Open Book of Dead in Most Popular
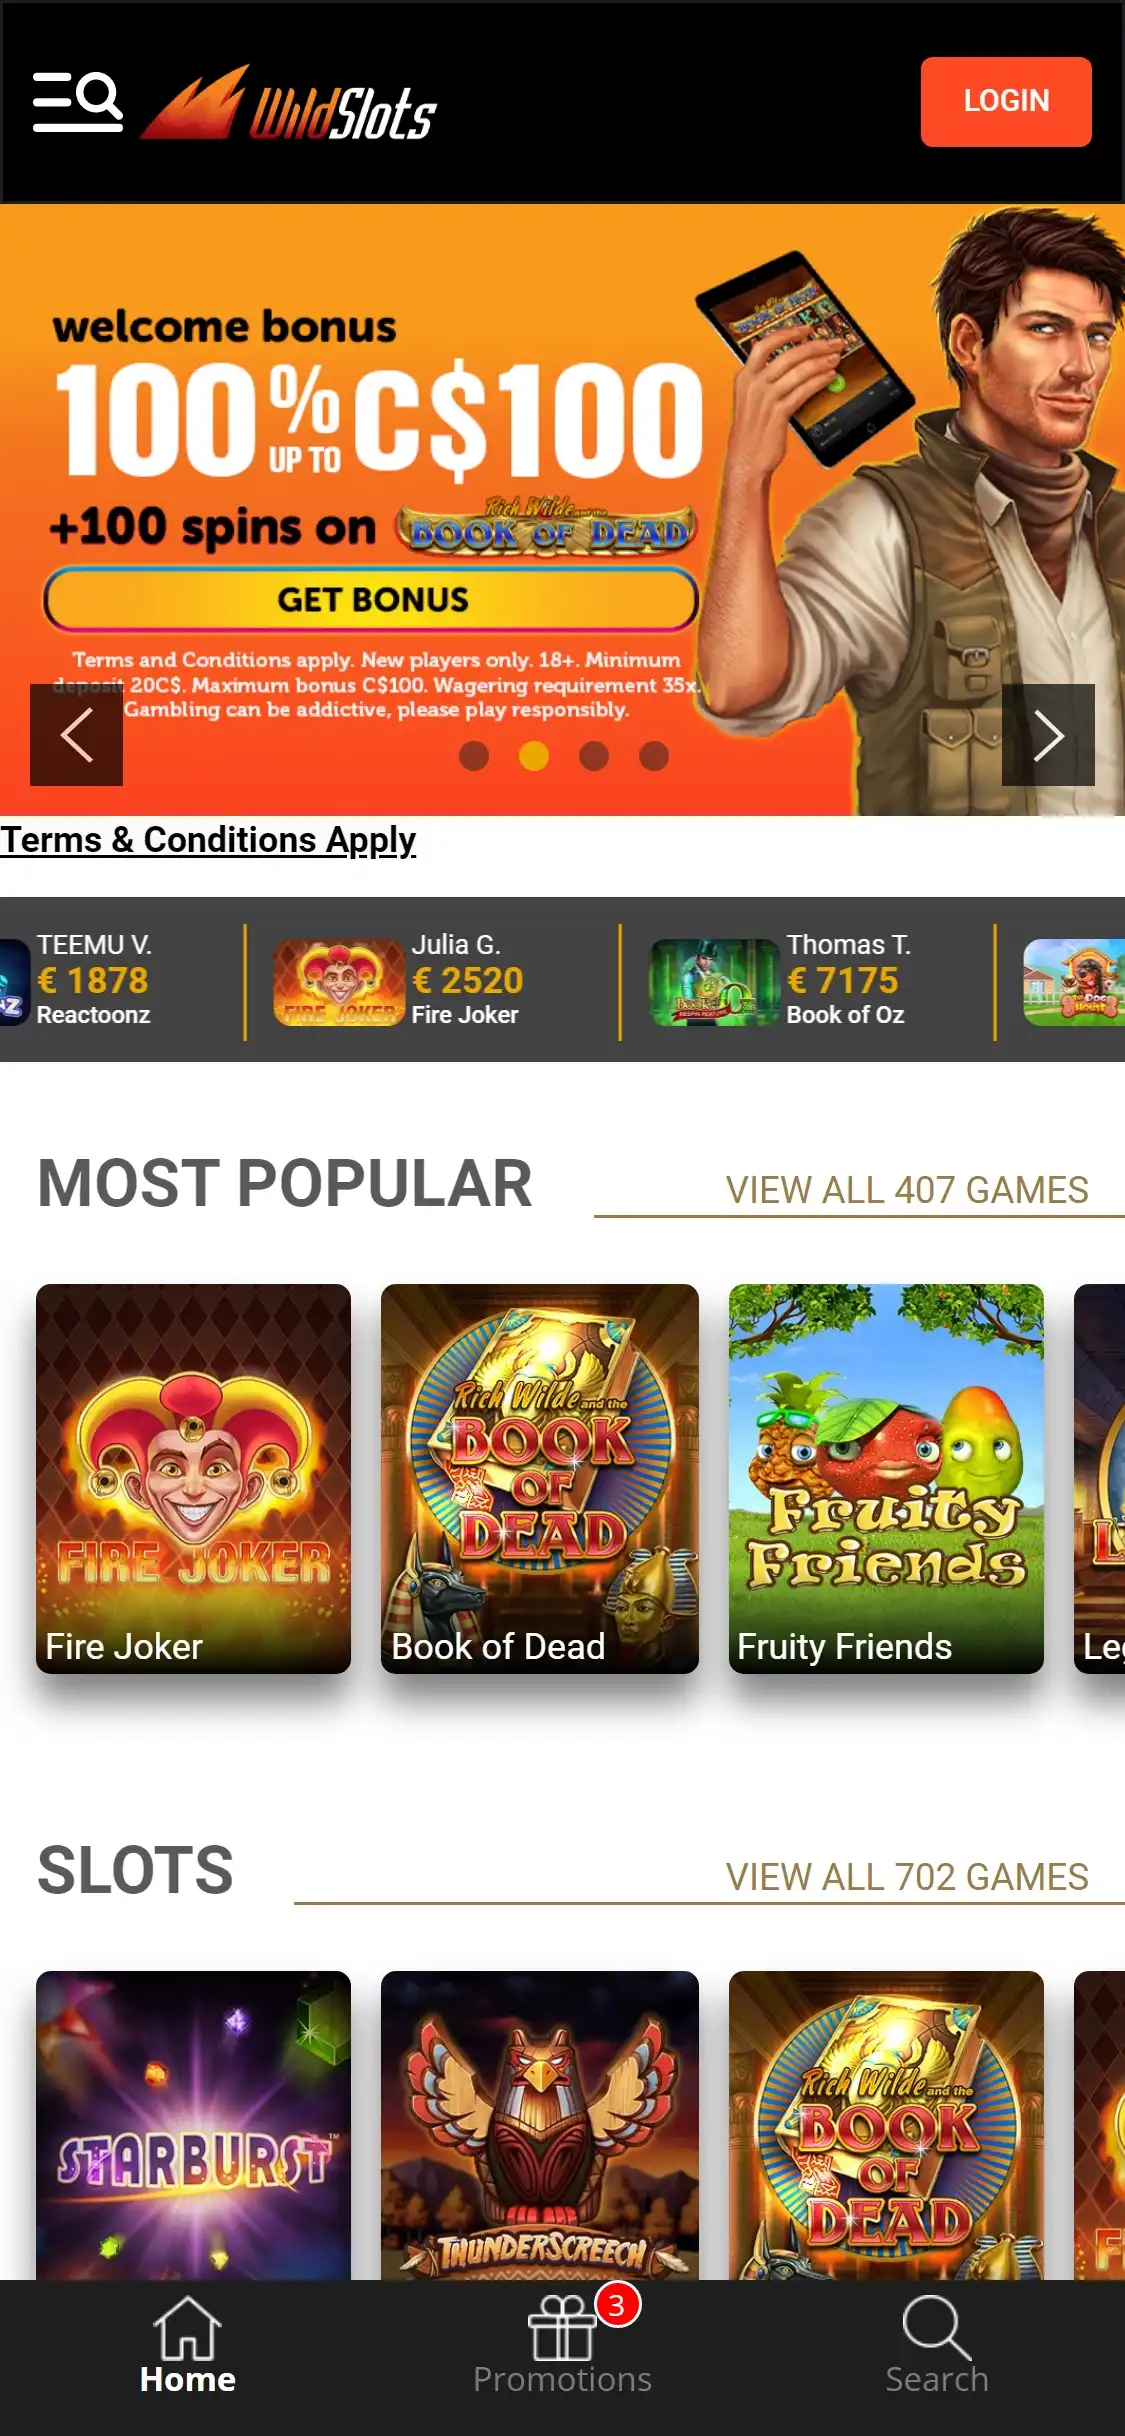This screenshot has width=1125, height=2436. coord(540,1478)
